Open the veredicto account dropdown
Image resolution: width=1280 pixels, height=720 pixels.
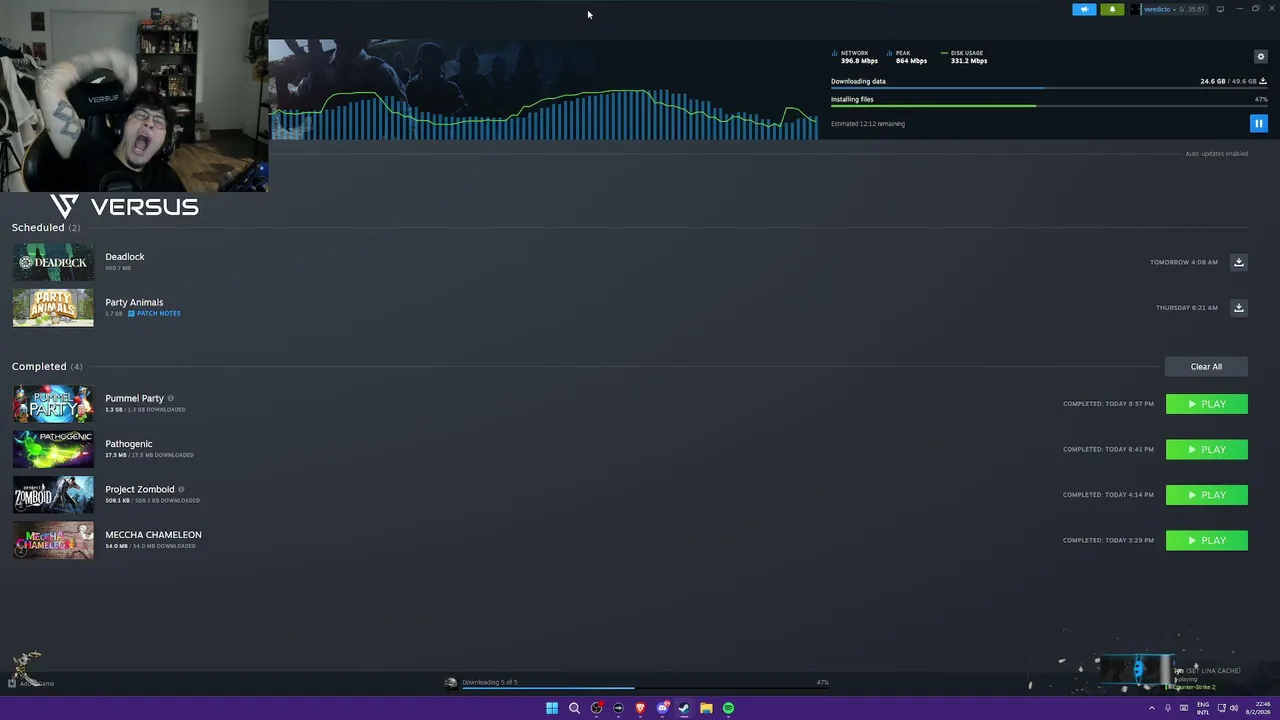click(1168, 9)
